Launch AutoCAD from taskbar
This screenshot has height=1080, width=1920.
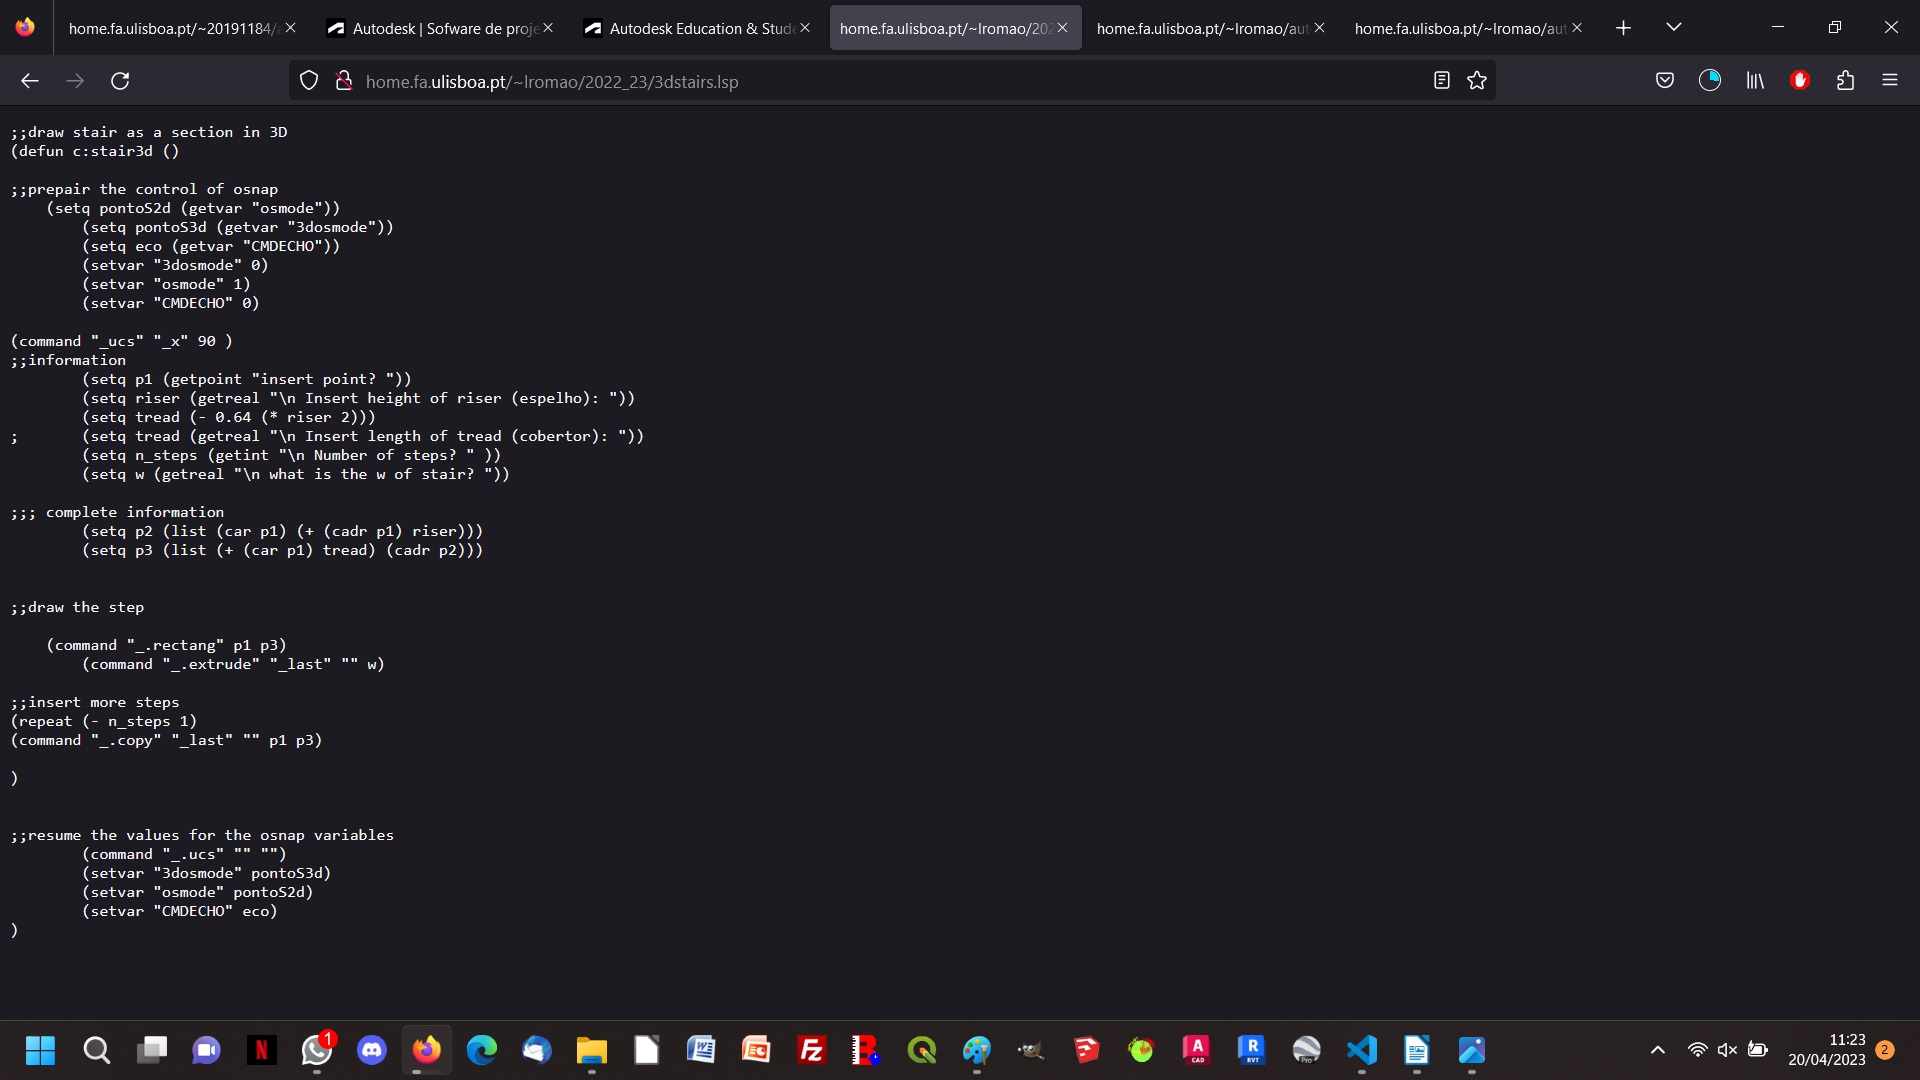tap(1197, 1050)
